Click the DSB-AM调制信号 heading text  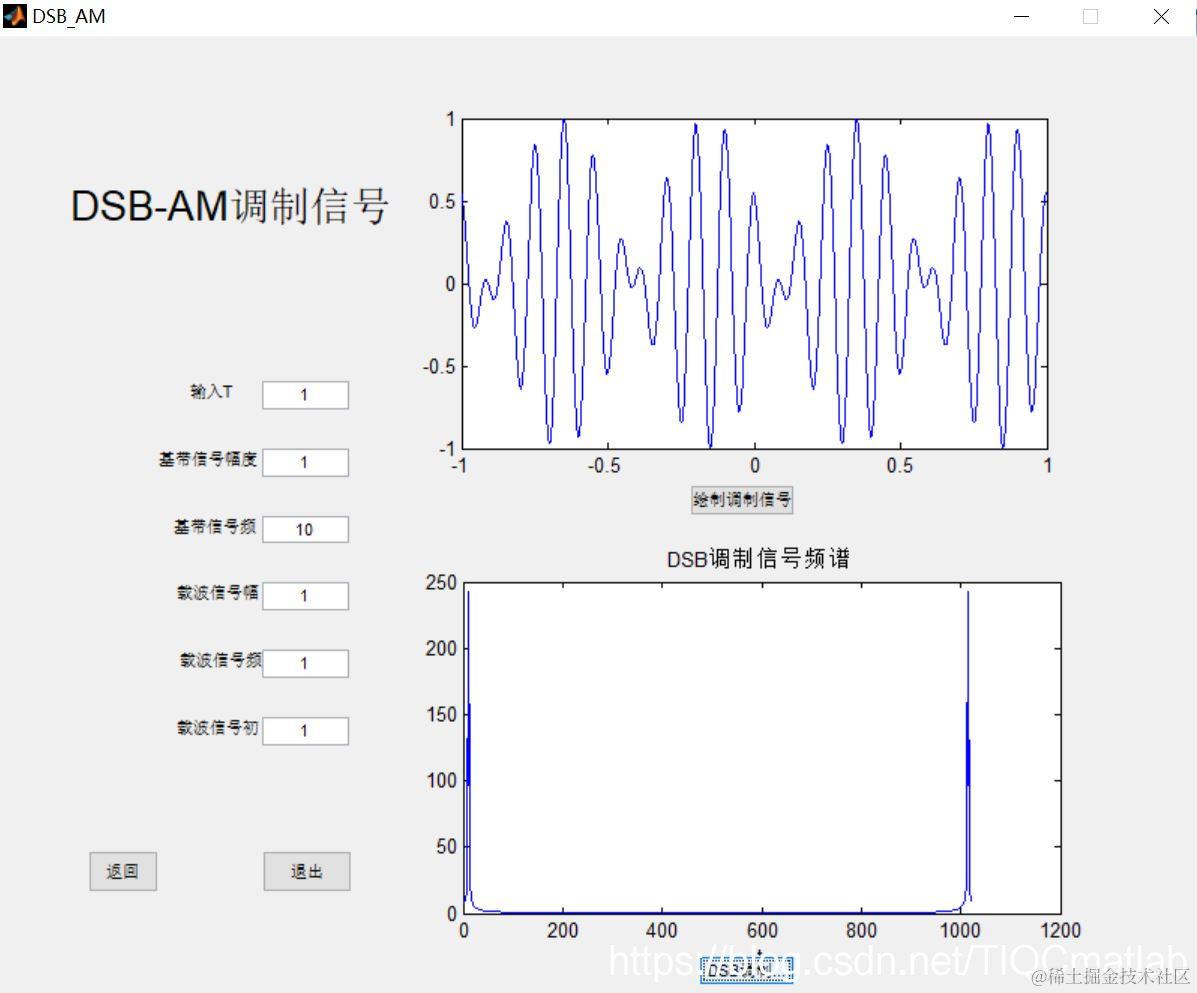[x=230, y=206]
